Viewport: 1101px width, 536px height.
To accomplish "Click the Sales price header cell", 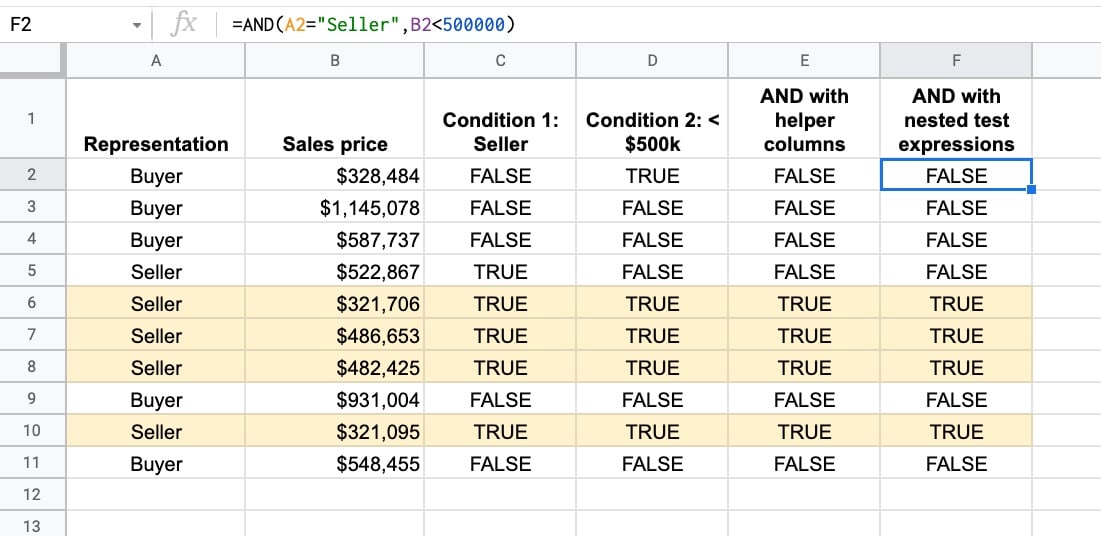I will tap(335, 118).
